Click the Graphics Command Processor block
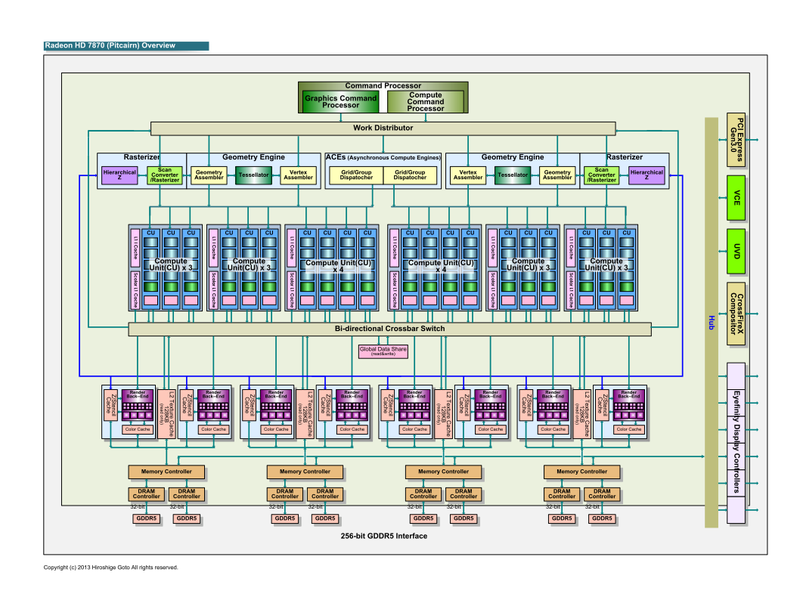Viewport: 800px width, 591px height. pyautogui.click(x=341, y=101)
